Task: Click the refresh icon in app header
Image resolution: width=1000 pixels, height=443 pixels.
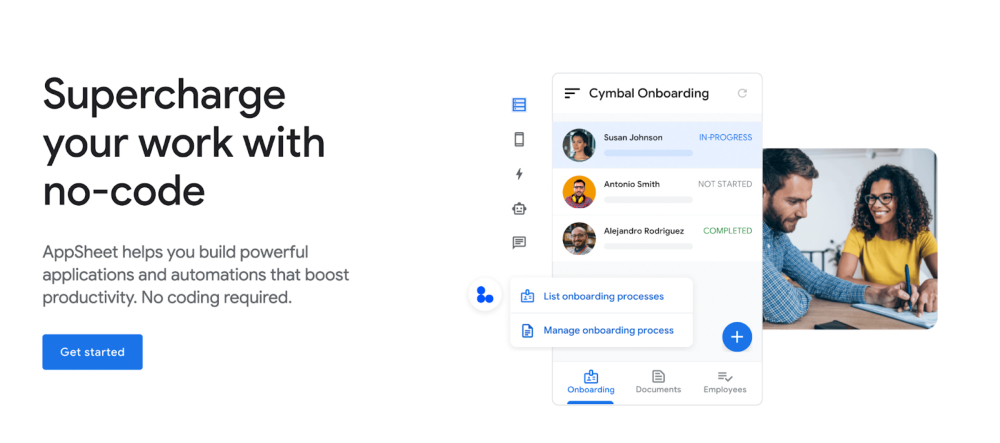Action: coord(742,93)
